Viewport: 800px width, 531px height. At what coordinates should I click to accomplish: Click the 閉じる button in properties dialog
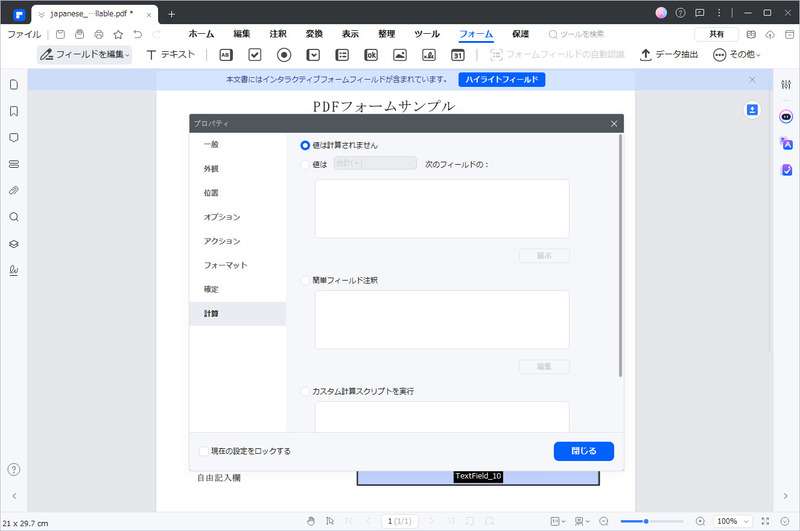pos(584,451)
